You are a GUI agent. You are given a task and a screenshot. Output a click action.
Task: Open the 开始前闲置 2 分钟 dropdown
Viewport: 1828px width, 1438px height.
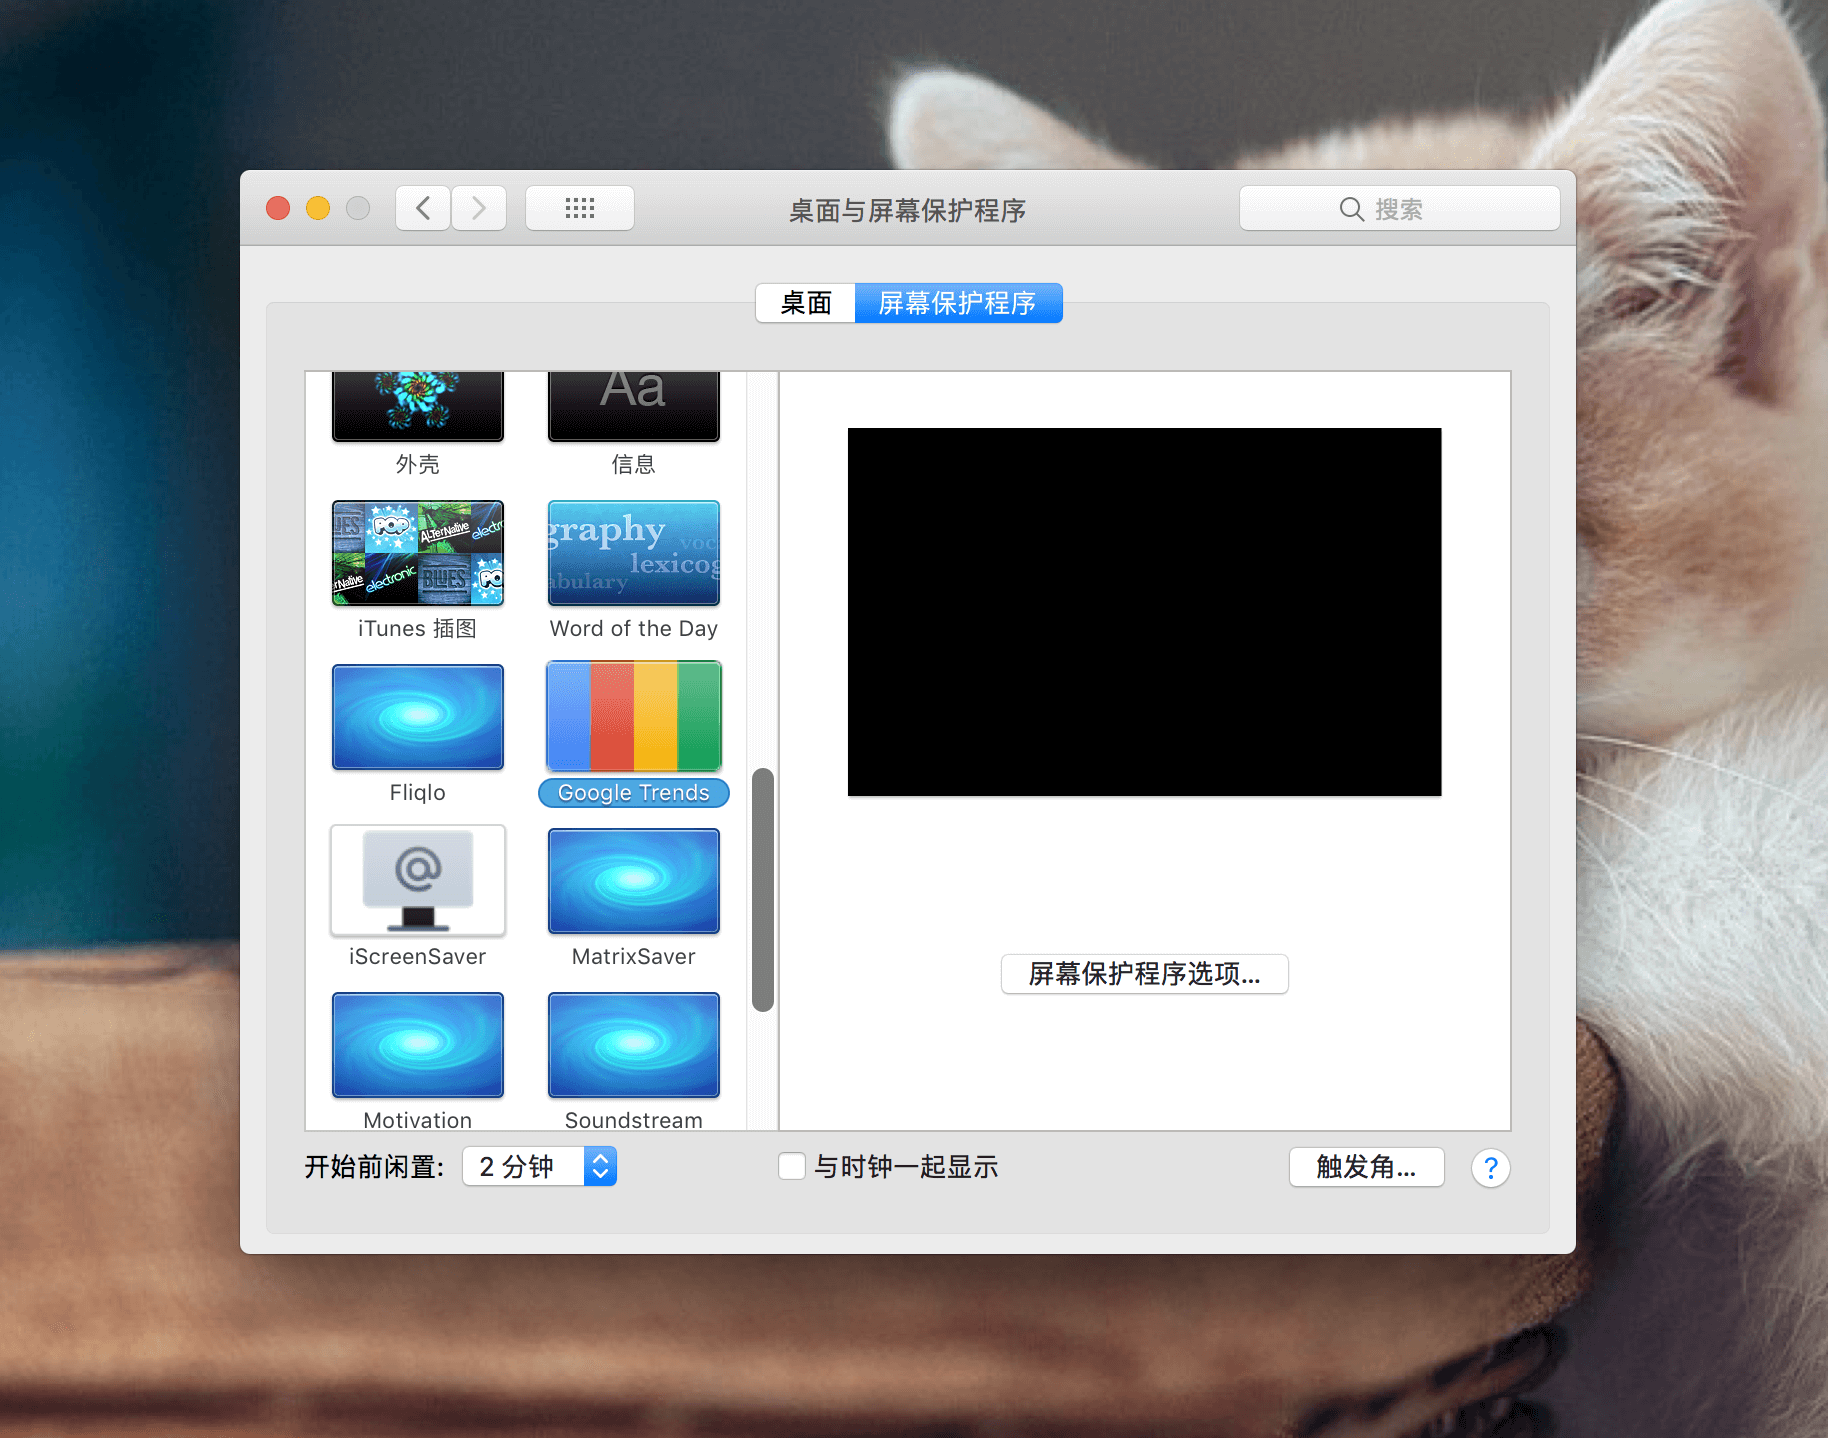540,1167
